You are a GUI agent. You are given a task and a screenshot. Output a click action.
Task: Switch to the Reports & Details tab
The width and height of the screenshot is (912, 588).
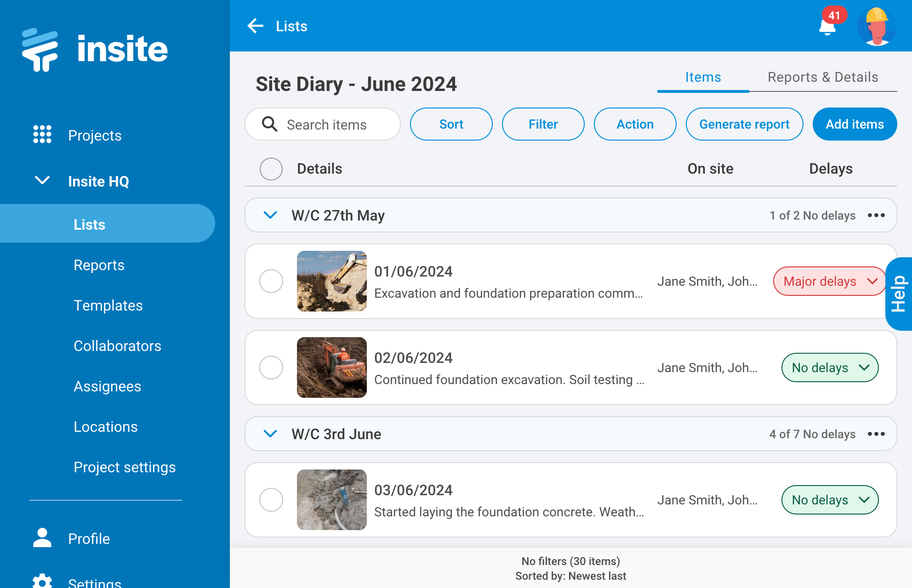[822, 77]
